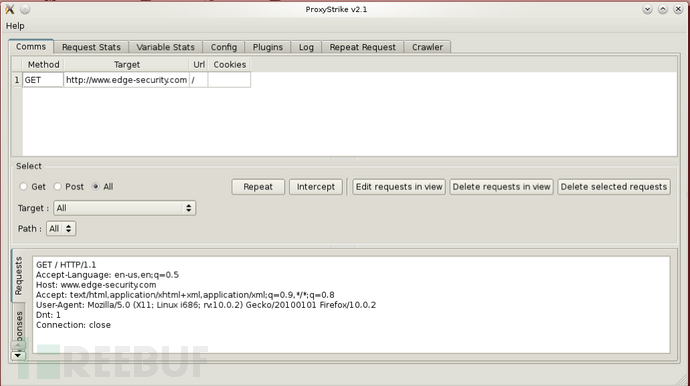Screen dimensions: 690x386
Task: Click the Target column header
Action: 127,65
